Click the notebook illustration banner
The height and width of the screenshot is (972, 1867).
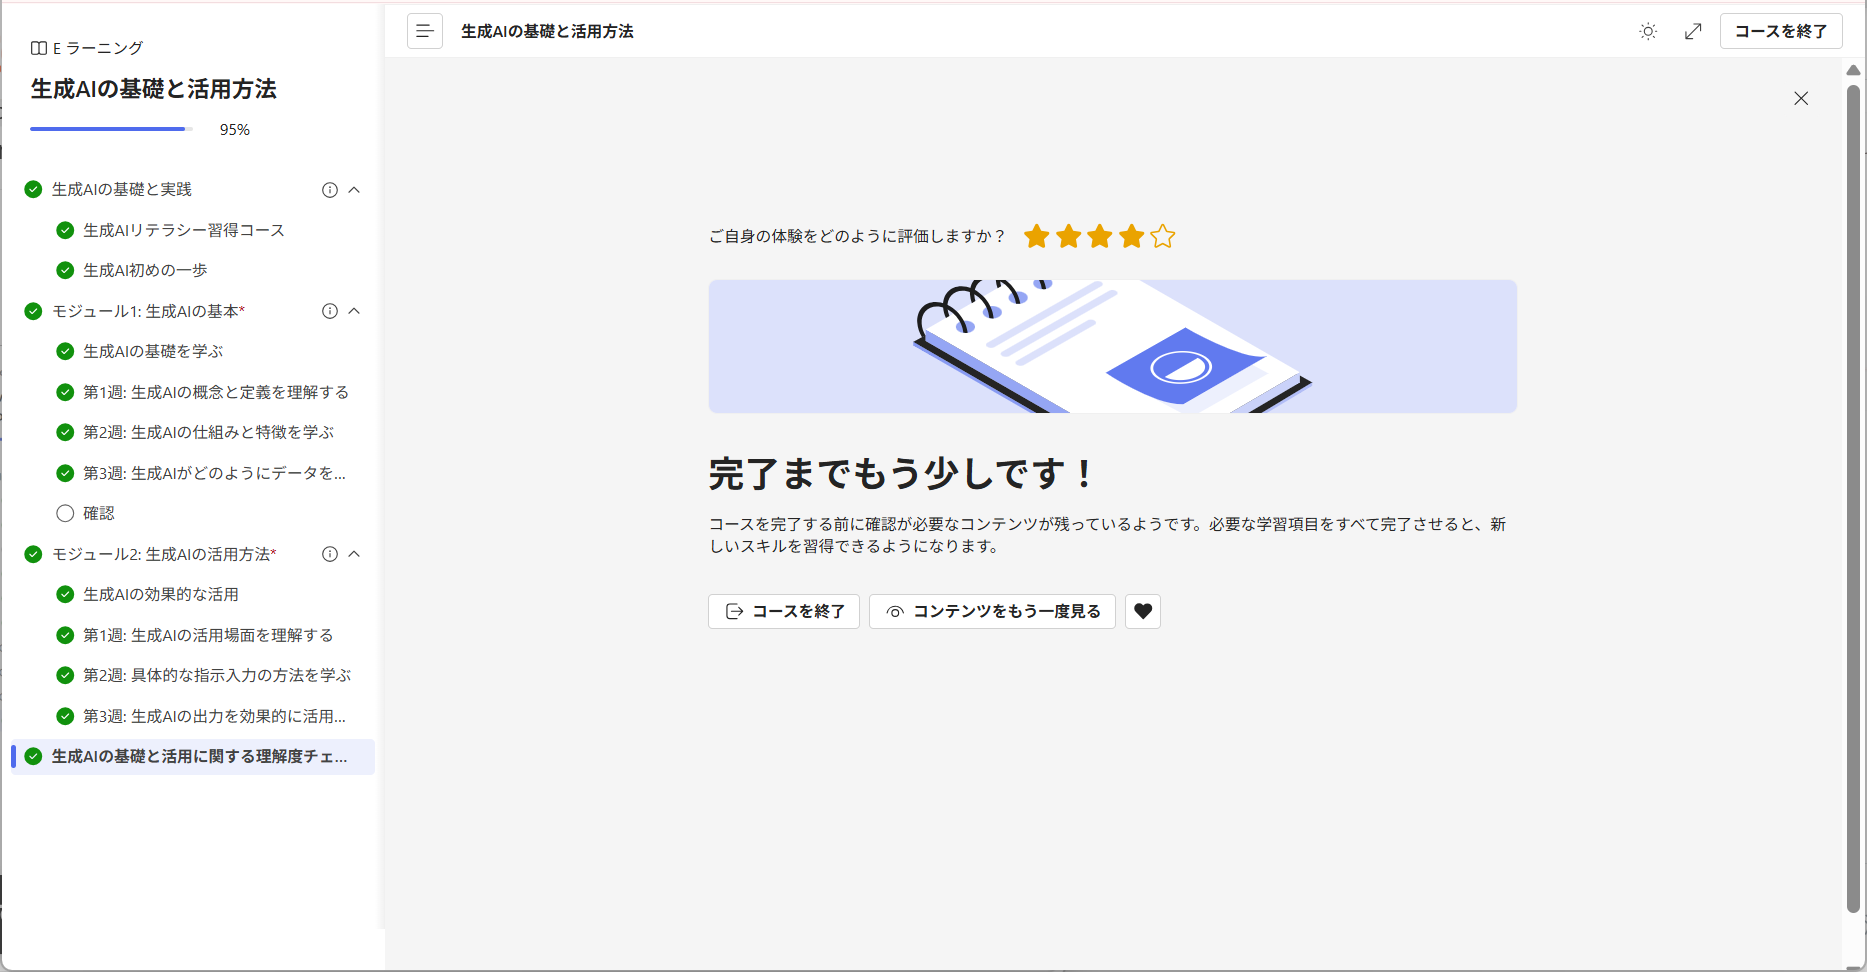pos(1113,346)
